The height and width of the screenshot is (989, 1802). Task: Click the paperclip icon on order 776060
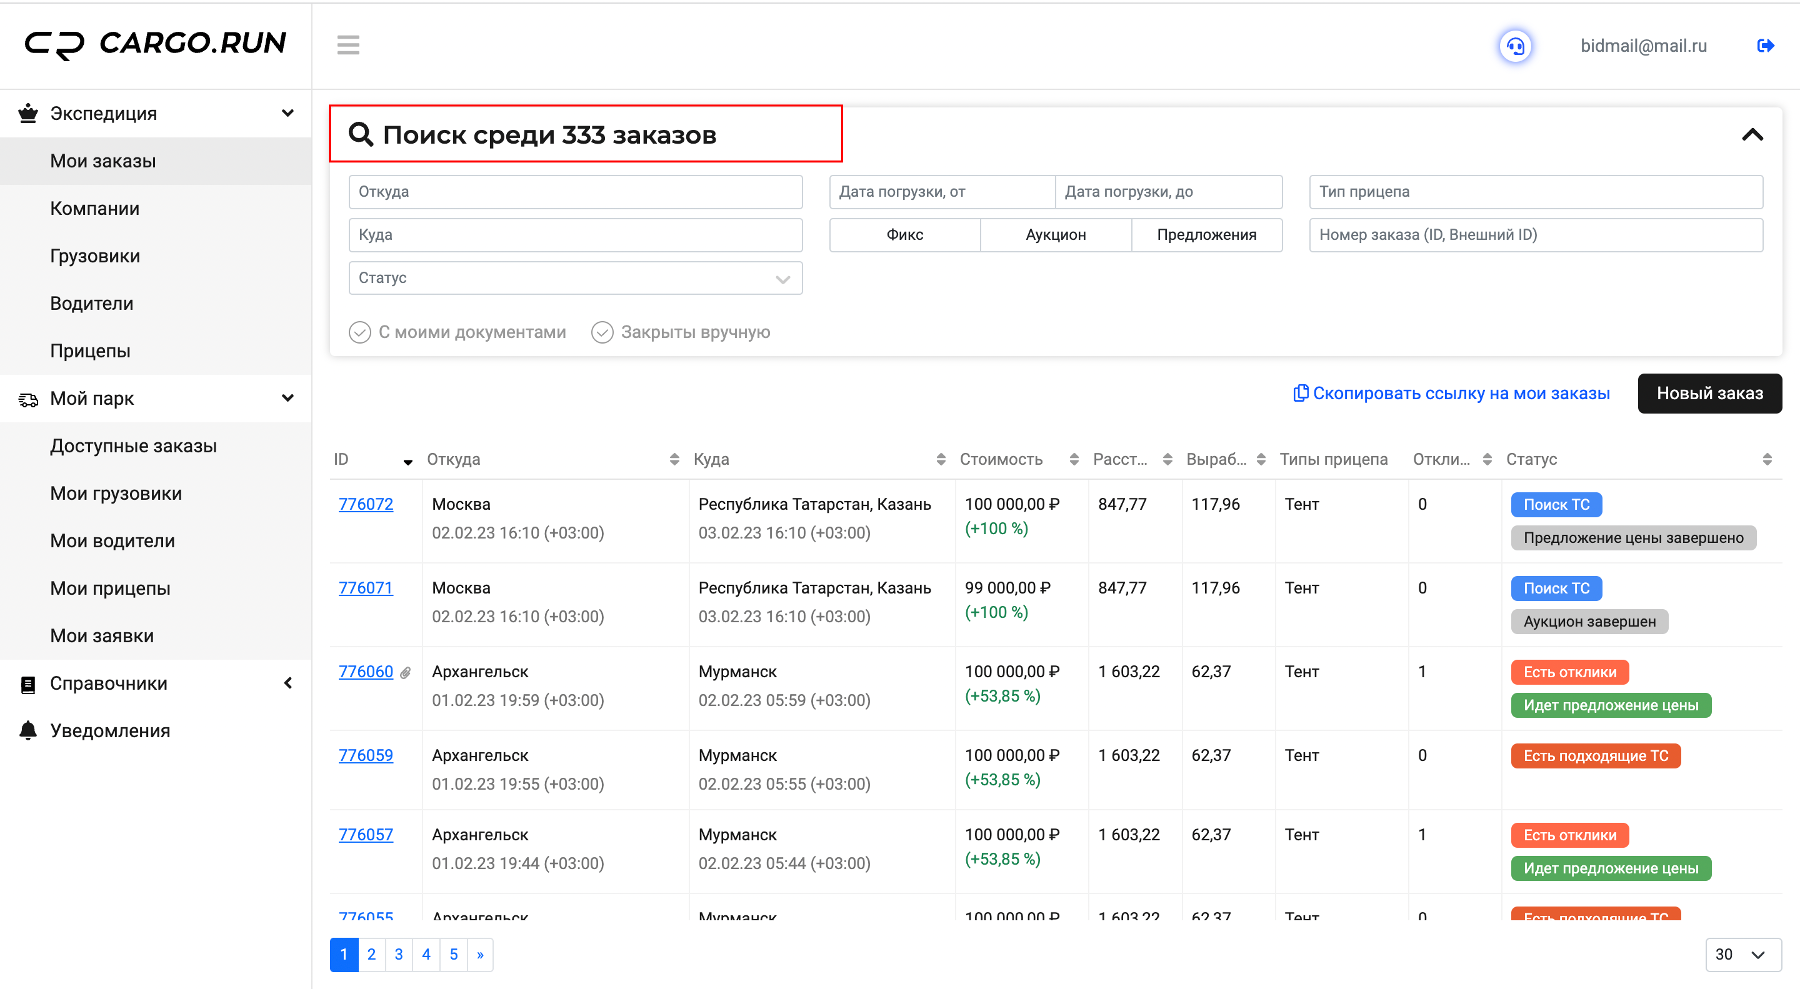point(405,673)
